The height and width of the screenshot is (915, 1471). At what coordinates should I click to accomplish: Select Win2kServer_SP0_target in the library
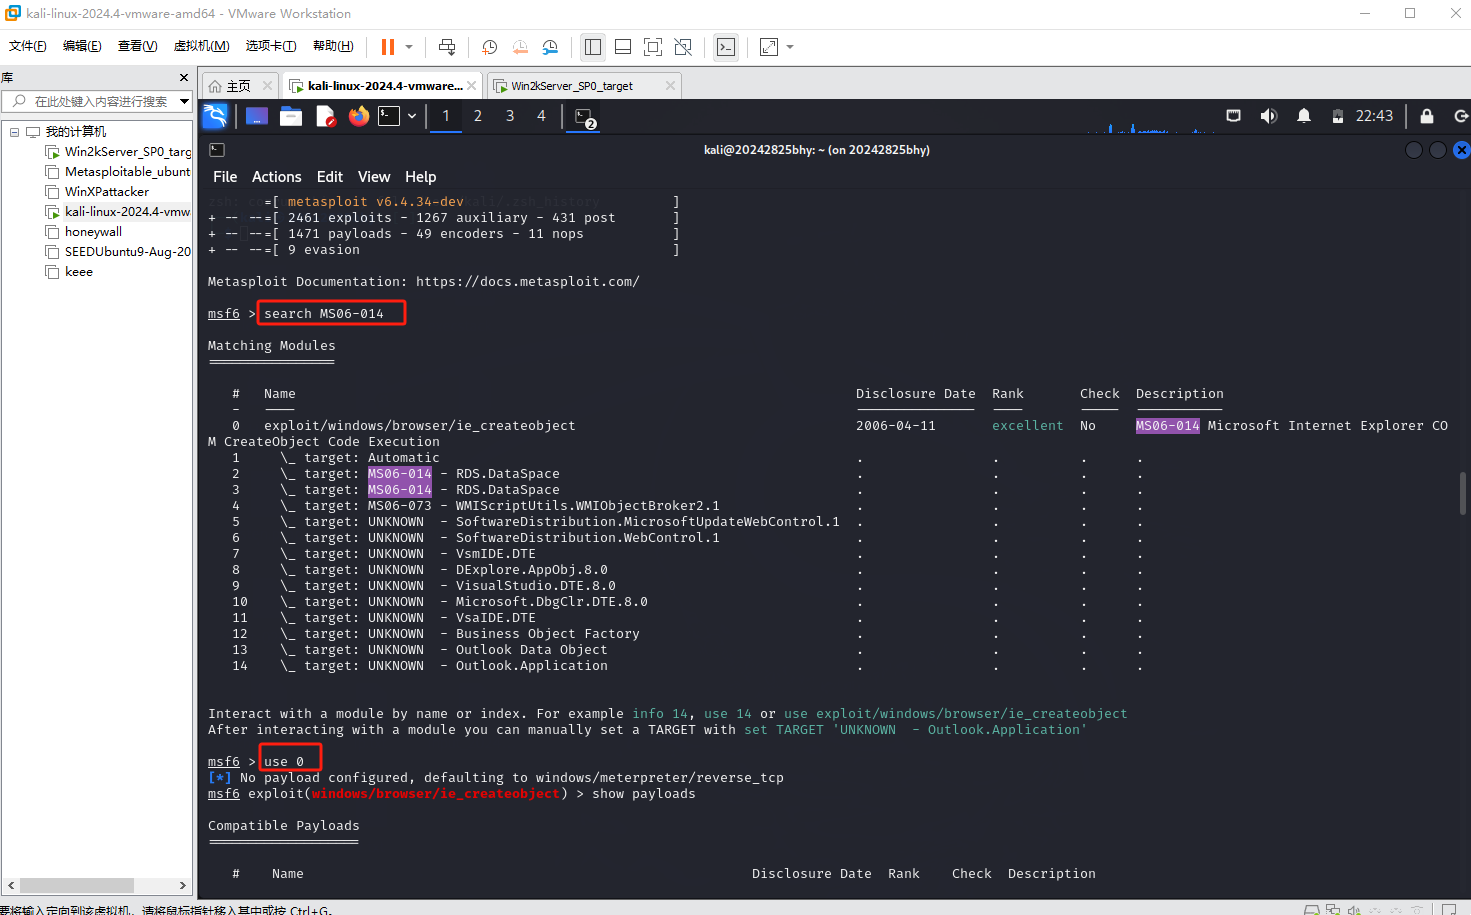(118, 152)
